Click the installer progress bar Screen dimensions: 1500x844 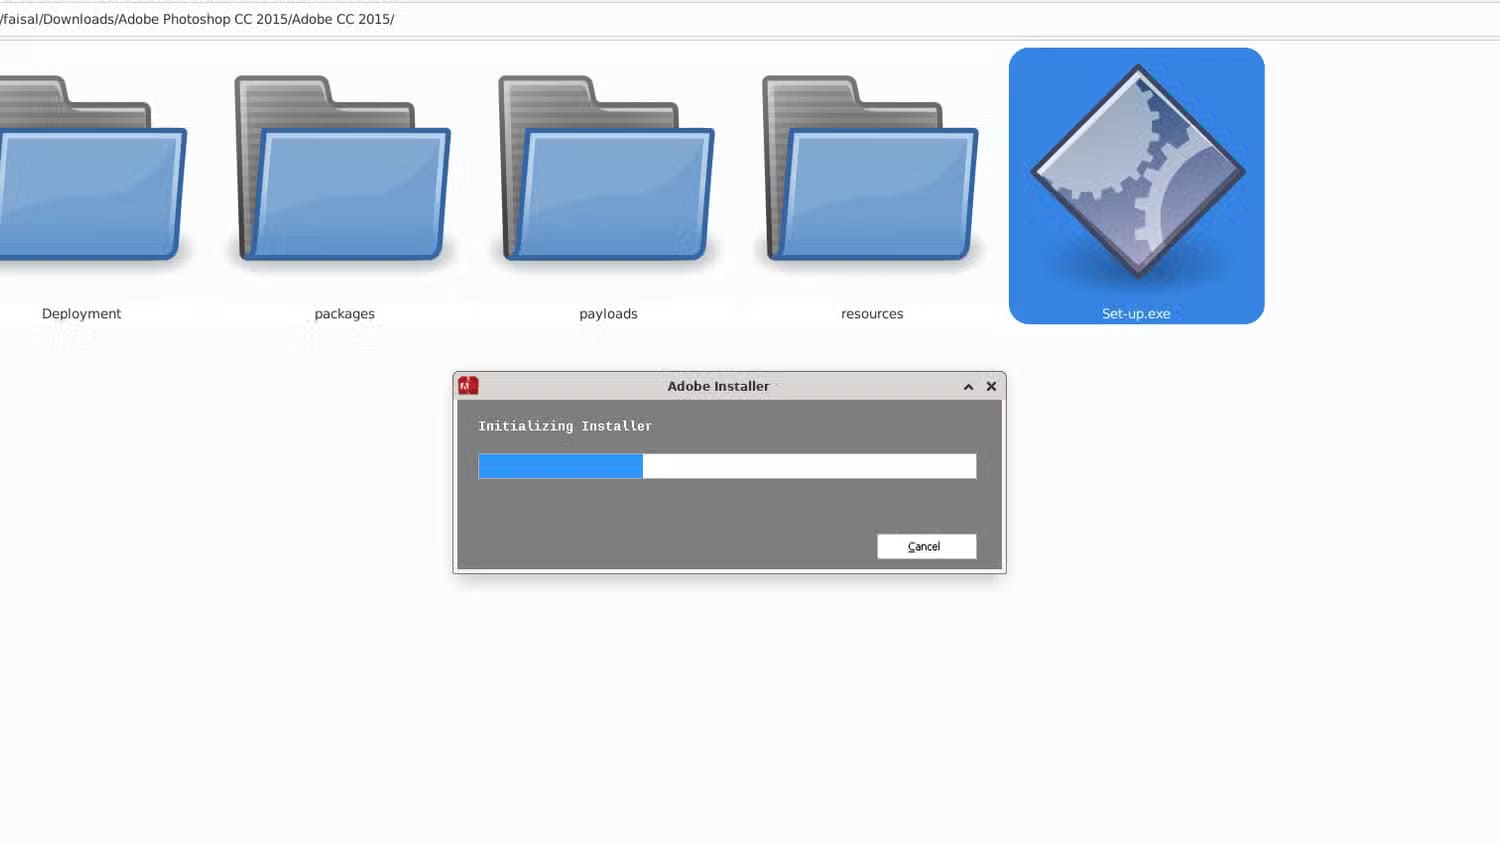pos(727,466)
